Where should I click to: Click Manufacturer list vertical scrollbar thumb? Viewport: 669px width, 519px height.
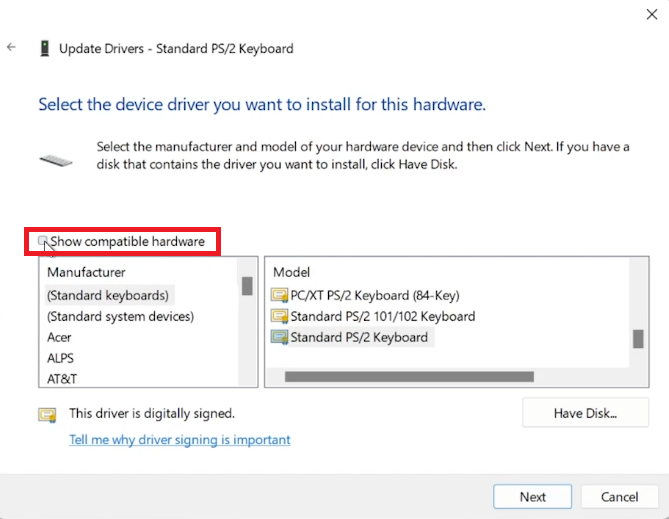tap(246, 286)
